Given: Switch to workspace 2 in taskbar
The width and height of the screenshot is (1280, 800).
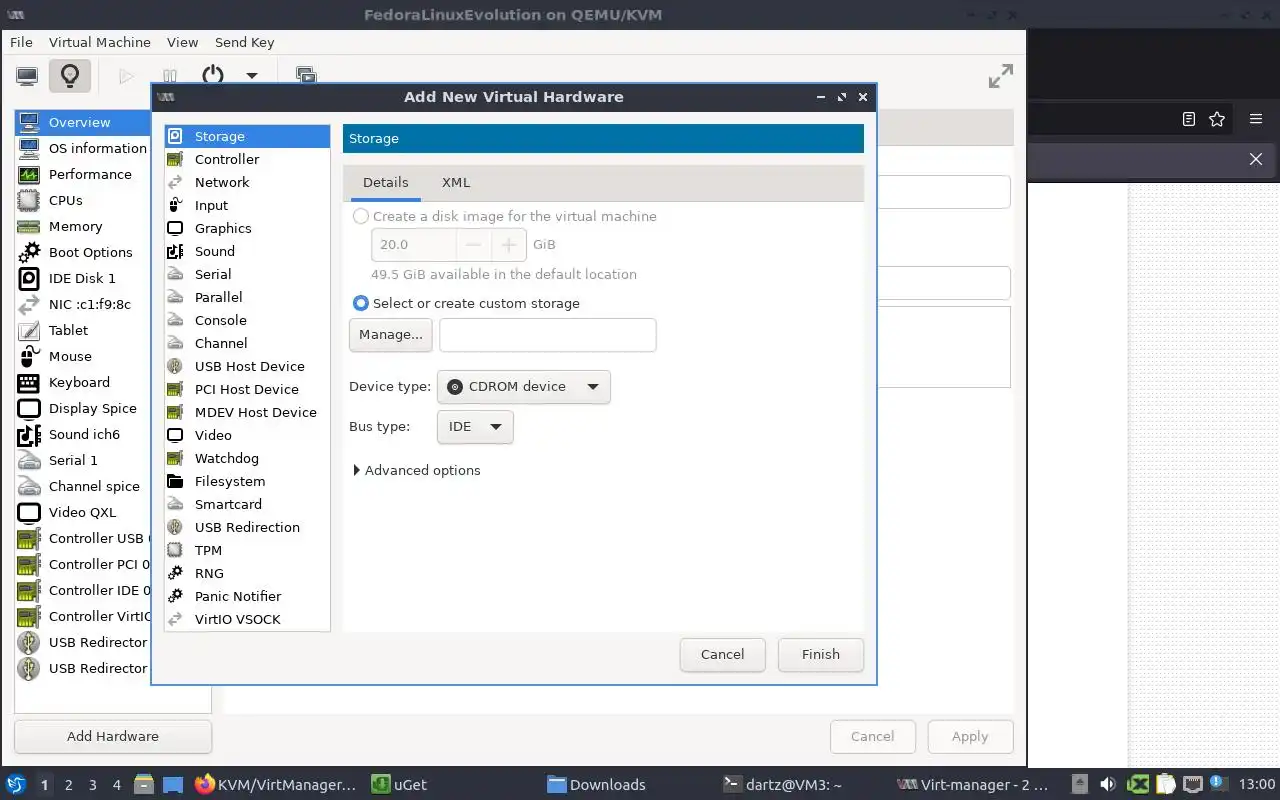Looking at the screenshot, I should 68,785.
